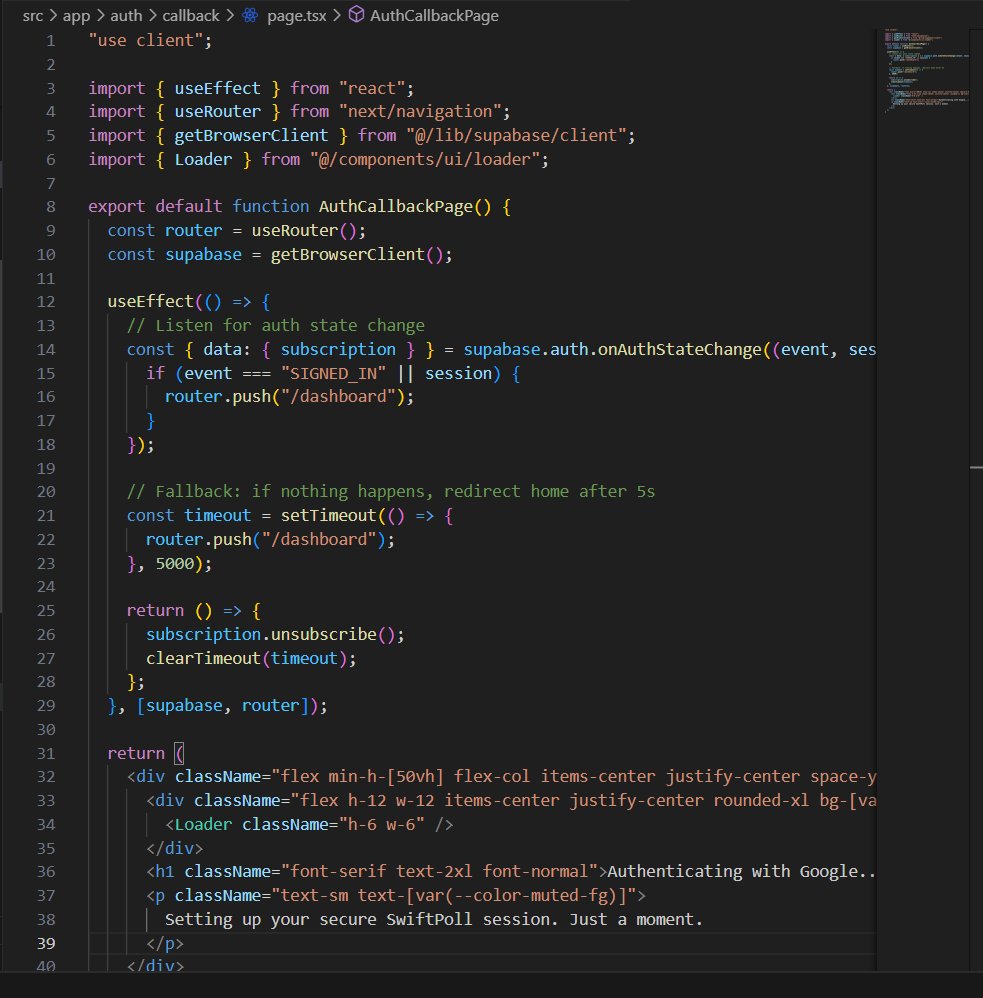Click the Loader JSX tag on line 34
Screen dimensions: 983x998
tap(203, 825)
